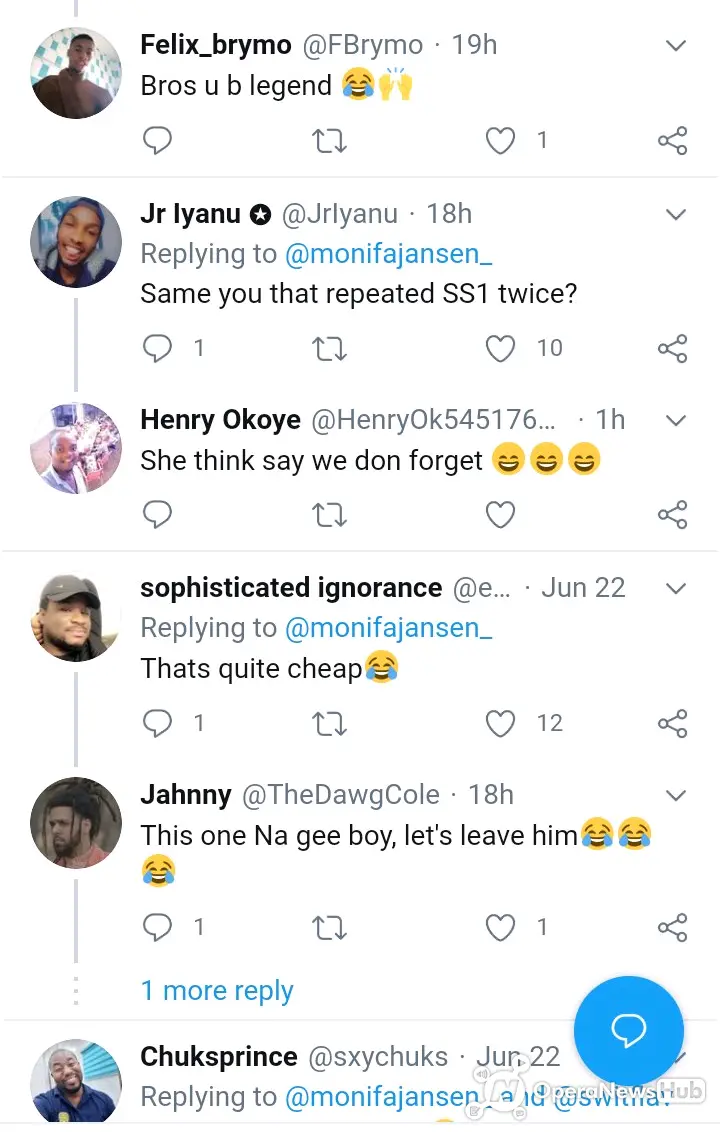Like Jahnny's tweet via heart icon

click(x=500, y=928)
